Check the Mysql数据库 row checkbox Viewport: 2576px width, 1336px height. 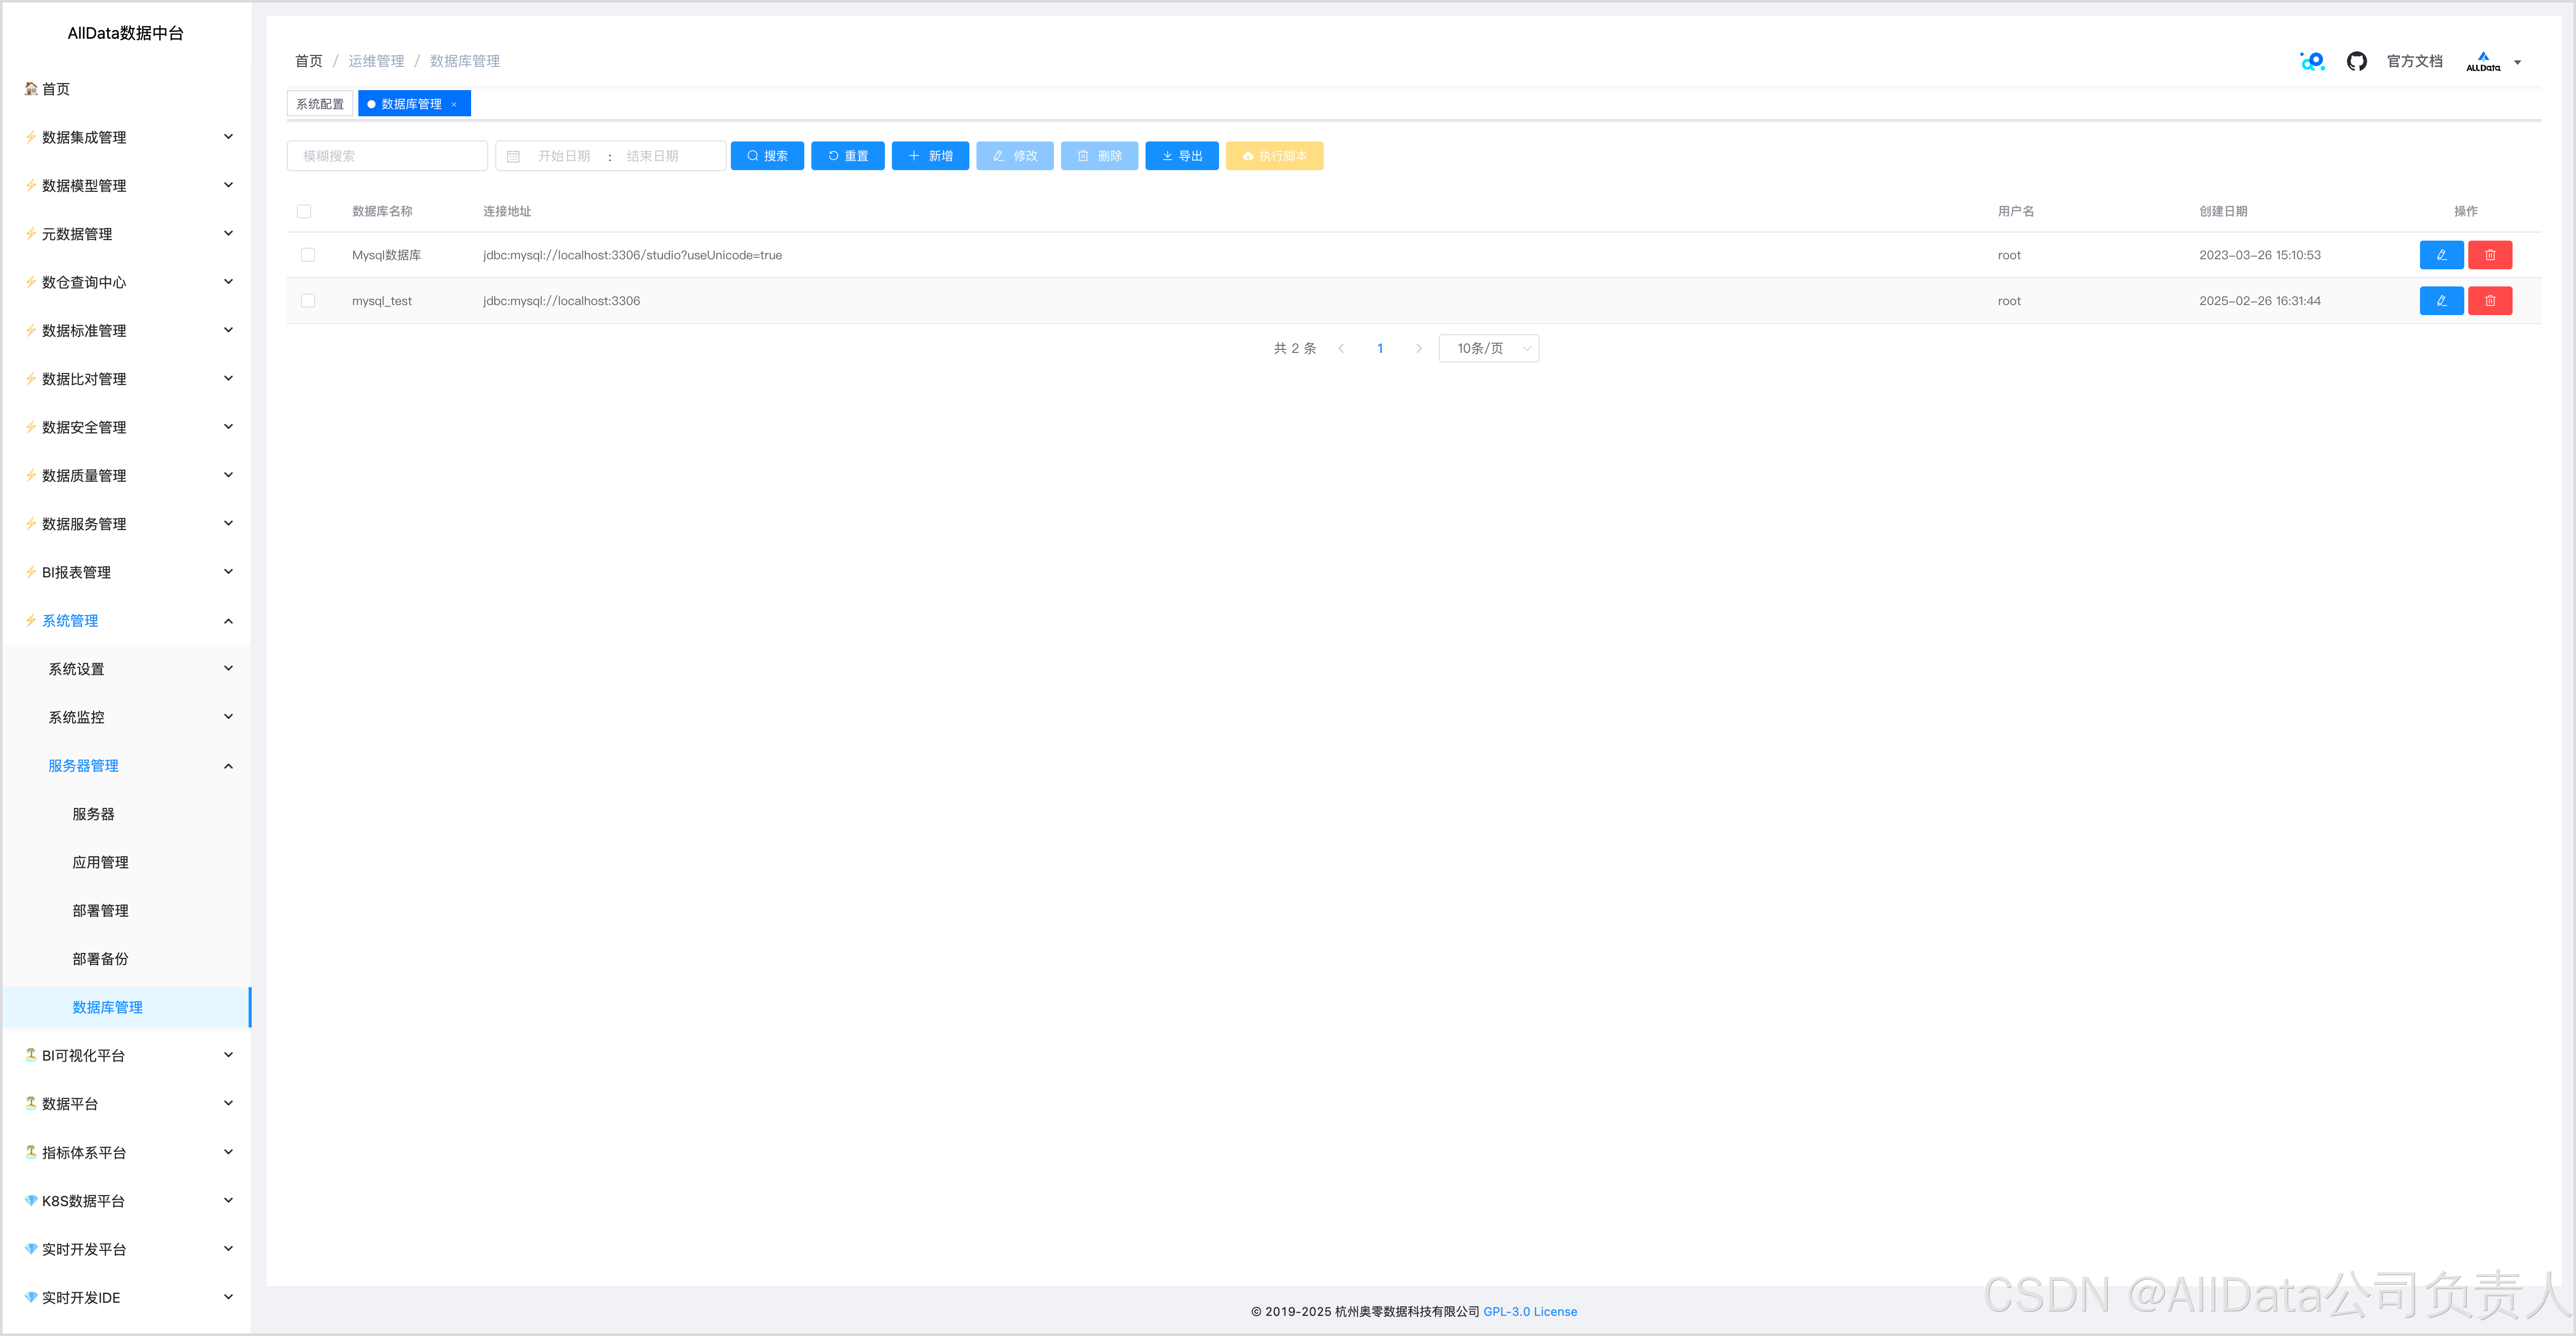[x=308, y=255]
